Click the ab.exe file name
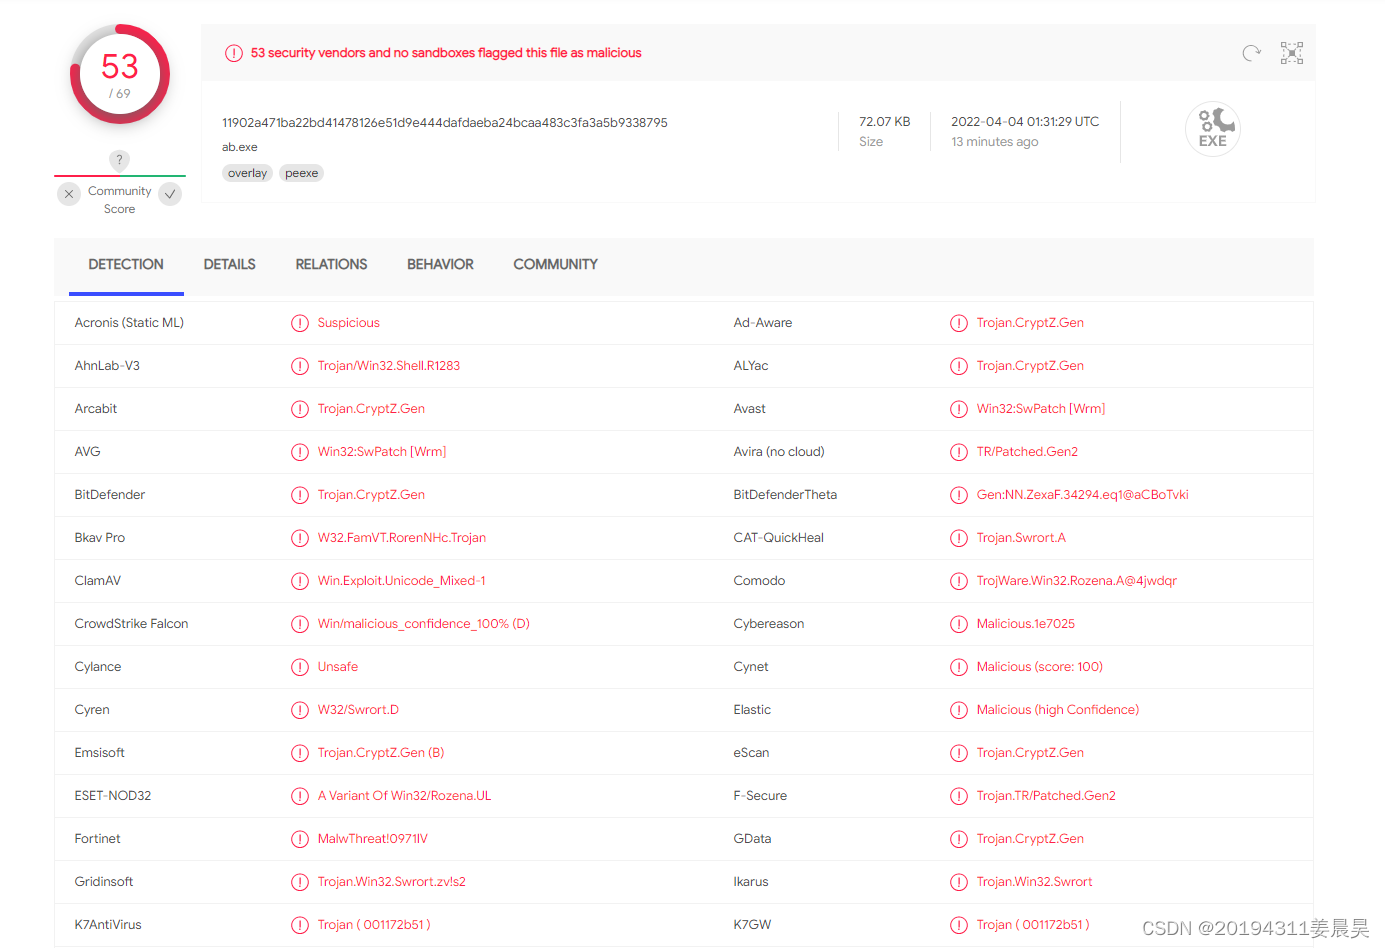The height and width of the screenshot is (948, 1385). [240, 147]
